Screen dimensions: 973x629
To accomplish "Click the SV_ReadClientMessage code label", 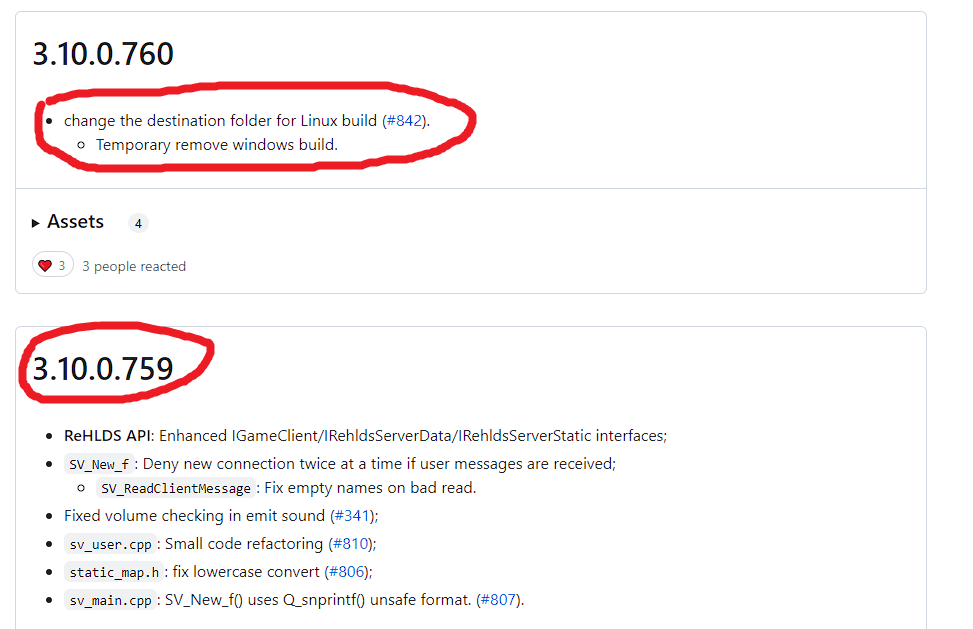I will point(176,488).
